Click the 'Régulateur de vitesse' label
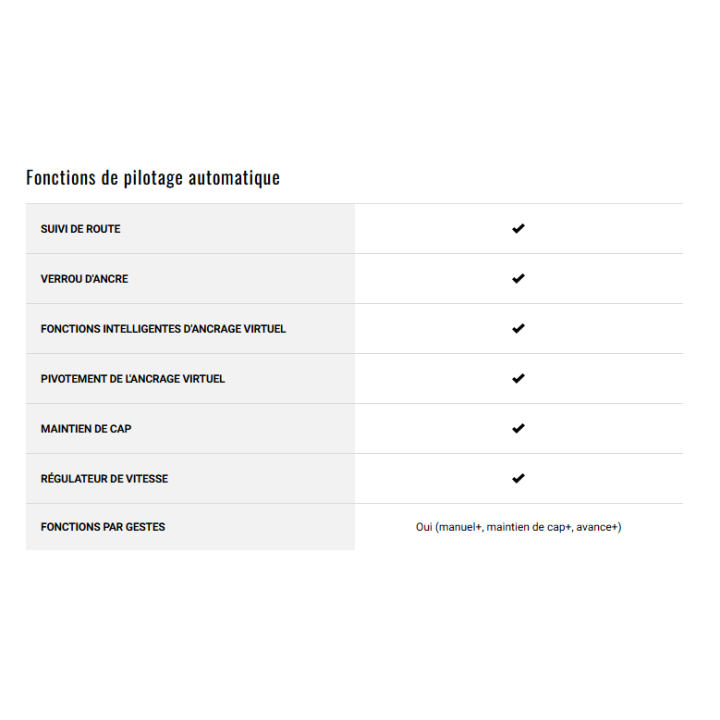The height and width of the screenshot is (720, 720). point(104,479)
